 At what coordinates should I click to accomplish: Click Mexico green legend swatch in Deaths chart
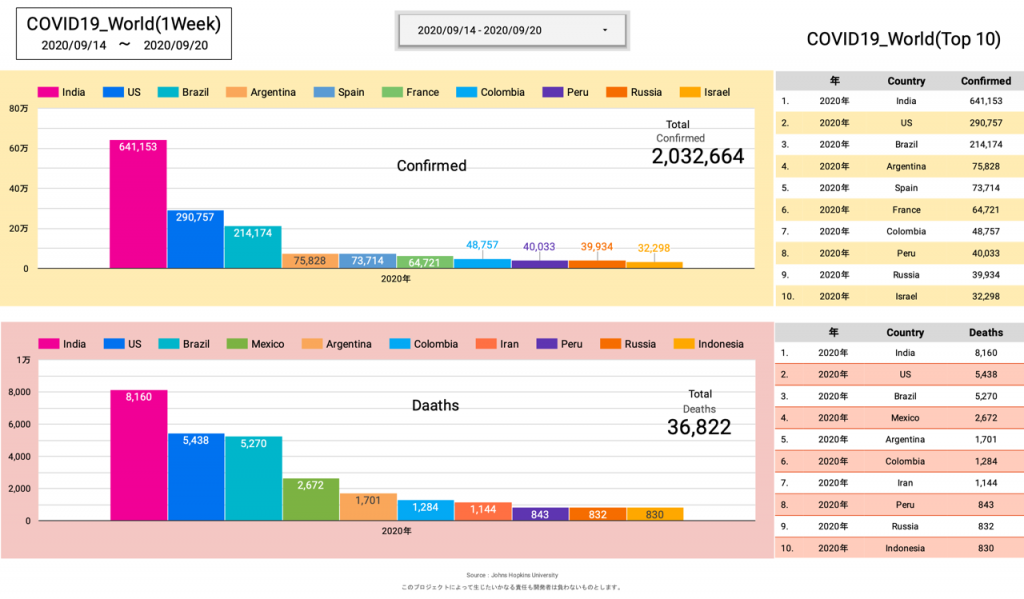(238, 344)
